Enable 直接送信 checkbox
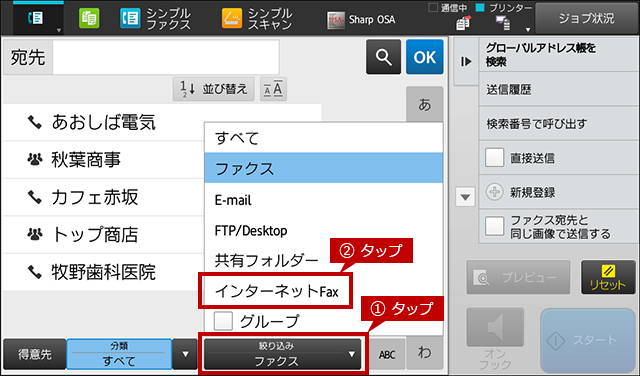This screenshot has width=640, height=376. tap(494, 158)
